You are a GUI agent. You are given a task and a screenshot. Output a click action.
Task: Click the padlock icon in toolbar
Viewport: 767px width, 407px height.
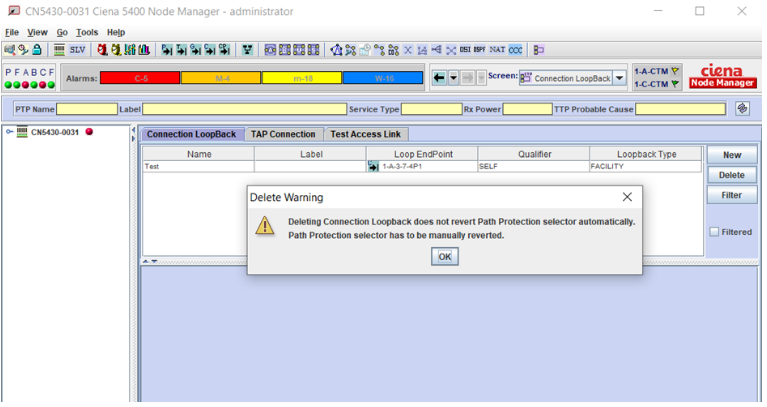[x=36, y=49]
